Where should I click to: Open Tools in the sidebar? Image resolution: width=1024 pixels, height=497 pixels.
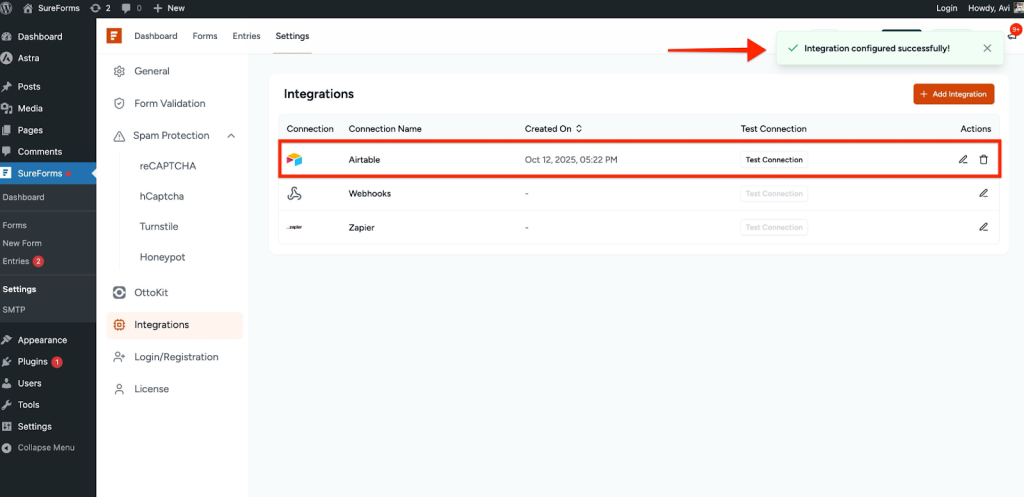(x=28, y=405)
